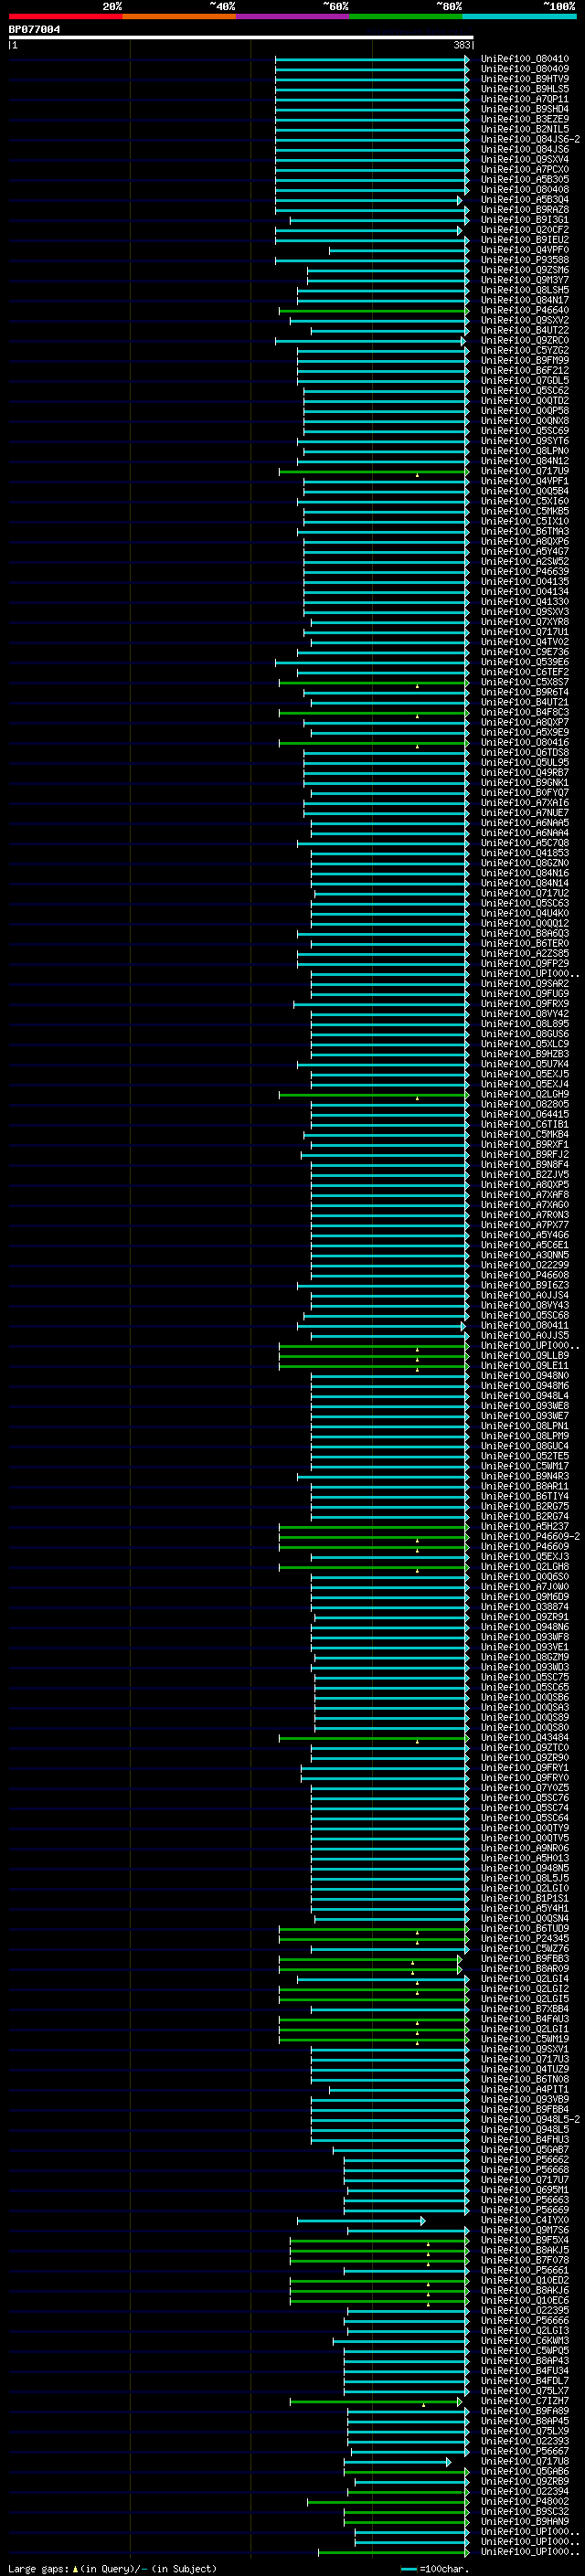Viewport: 585px width, 2576px height.
Task: Select label UniRef100_Q10EC6
Action: click(525, 2301)
